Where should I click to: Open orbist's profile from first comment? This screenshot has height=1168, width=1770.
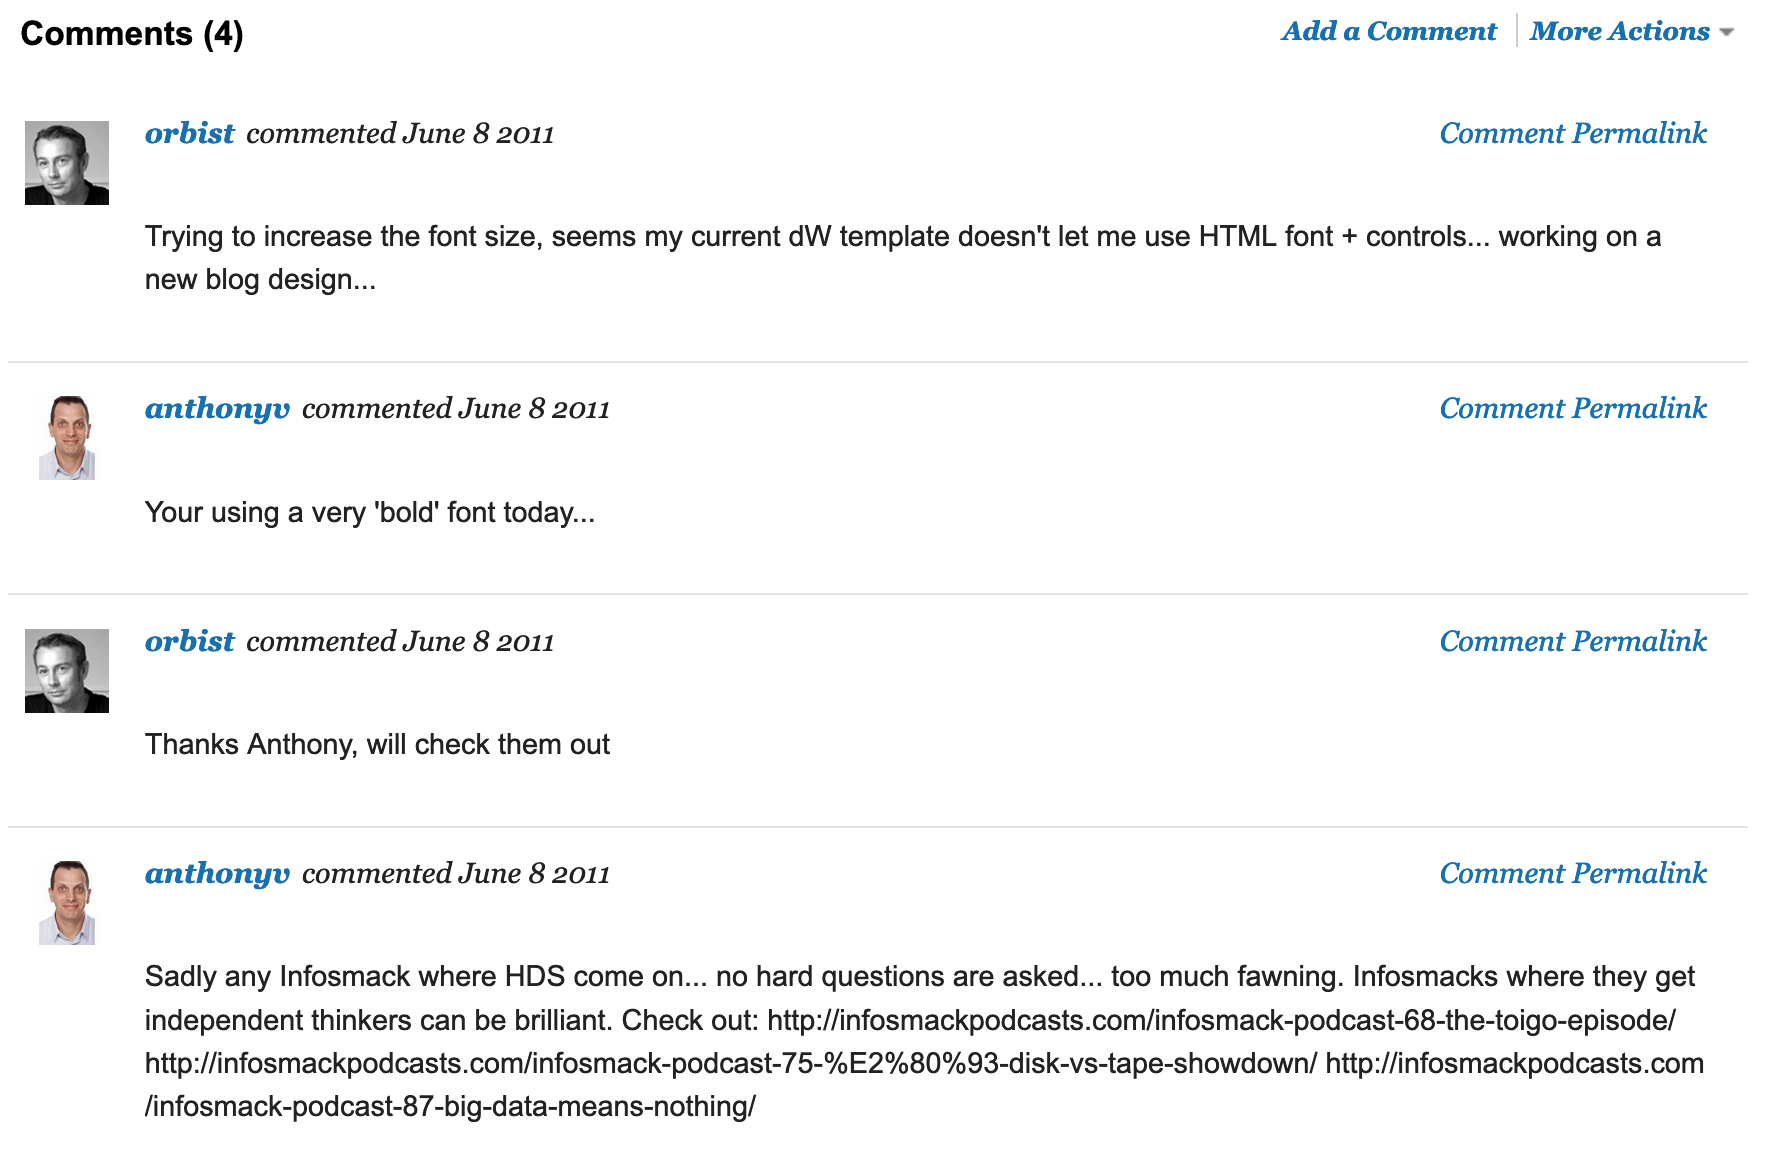pyautogui.click(x=189, y=134)
